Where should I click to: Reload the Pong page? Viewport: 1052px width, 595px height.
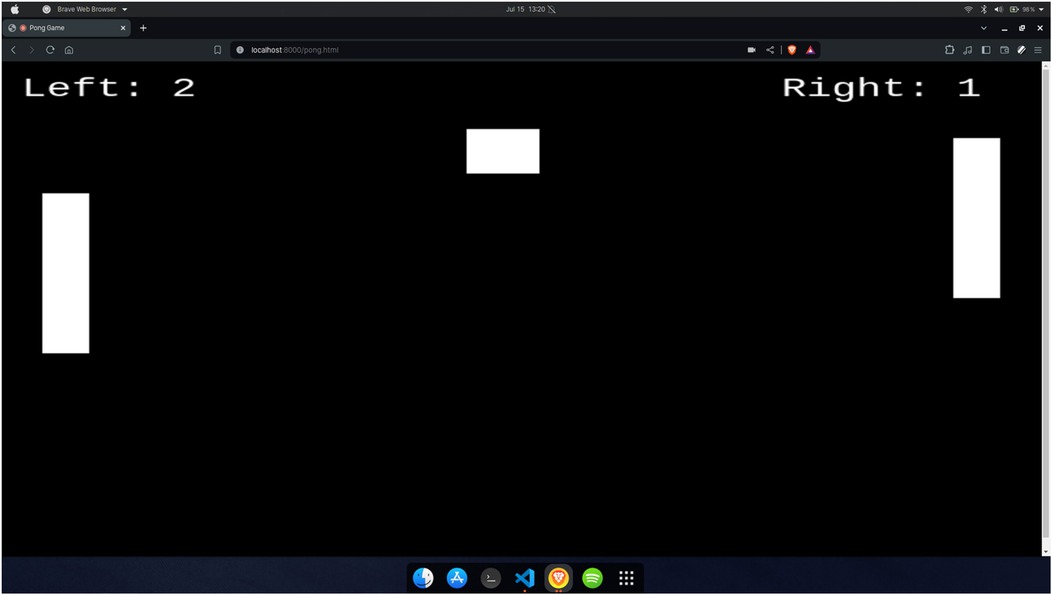(50, 50)
